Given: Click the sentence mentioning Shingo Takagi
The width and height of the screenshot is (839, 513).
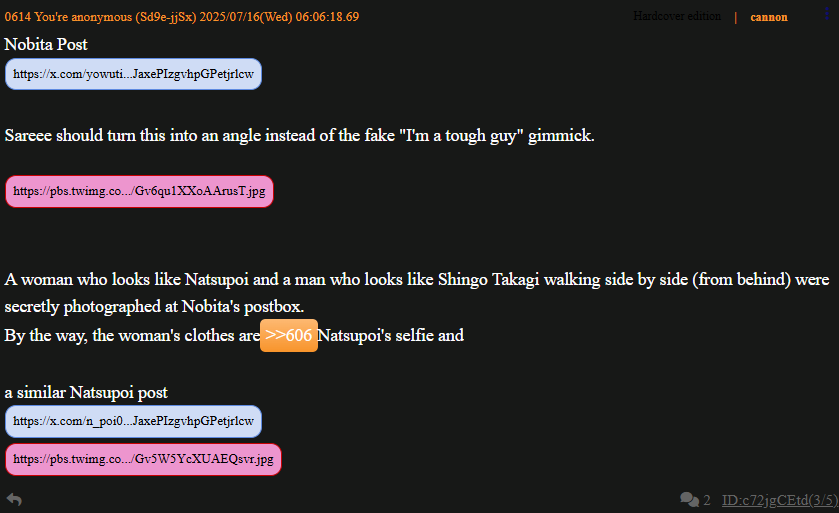Looking at the screenshot, I should [x=417, y=293].
